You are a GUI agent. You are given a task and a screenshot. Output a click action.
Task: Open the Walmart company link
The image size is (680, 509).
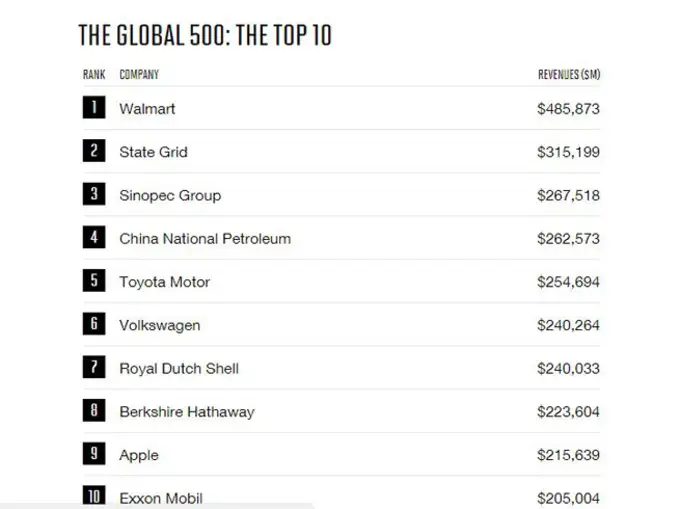point(147,108)
